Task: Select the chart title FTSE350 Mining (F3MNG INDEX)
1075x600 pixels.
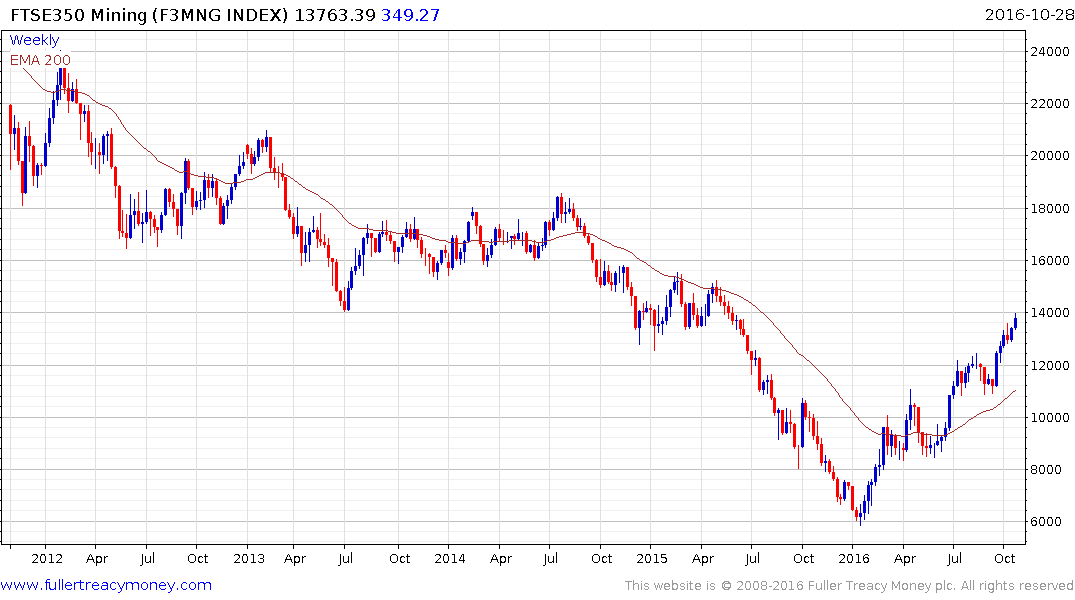Action: tap(149, 14)
